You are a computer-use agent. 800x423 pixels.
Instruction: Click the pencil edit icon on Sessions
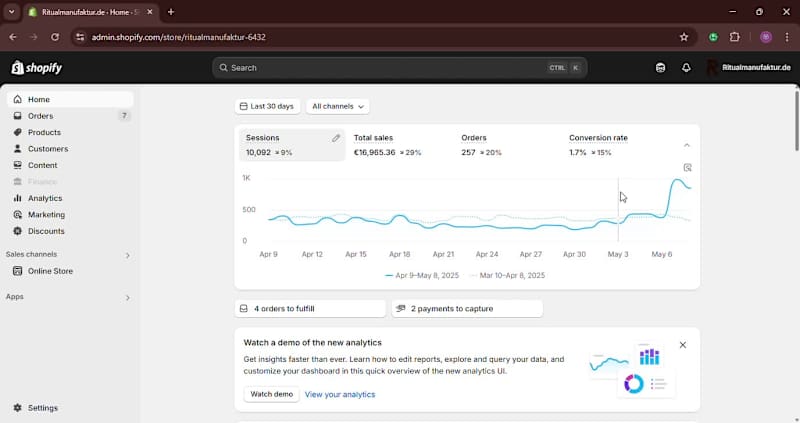(336, 138)
